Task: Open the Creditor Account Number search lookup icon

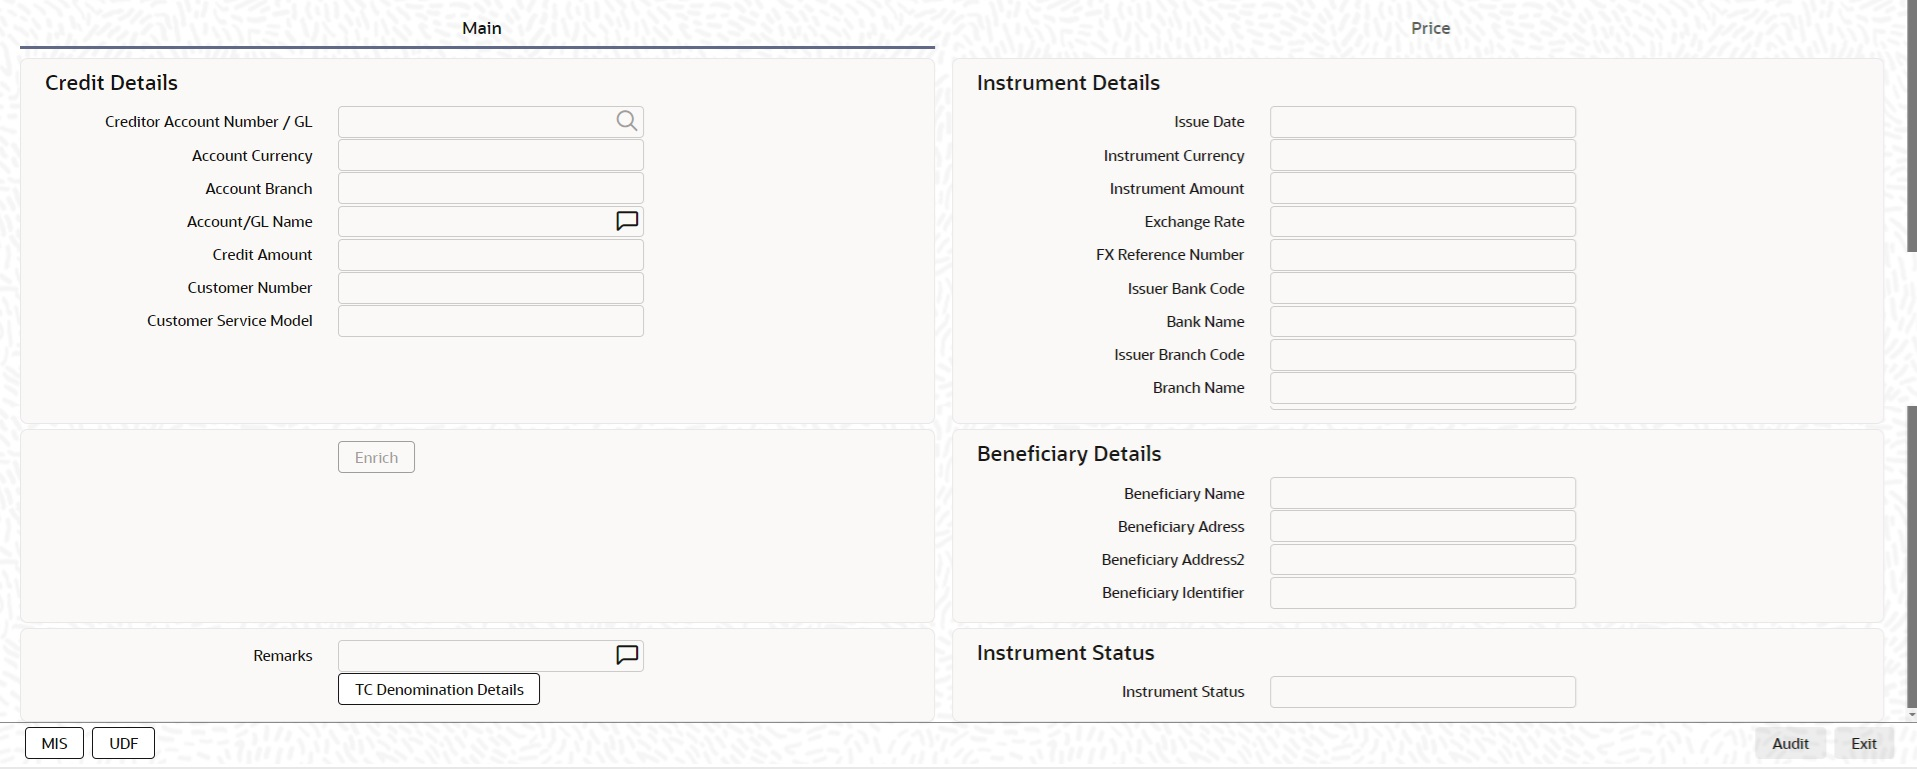Action: click(x=627, y=121)
